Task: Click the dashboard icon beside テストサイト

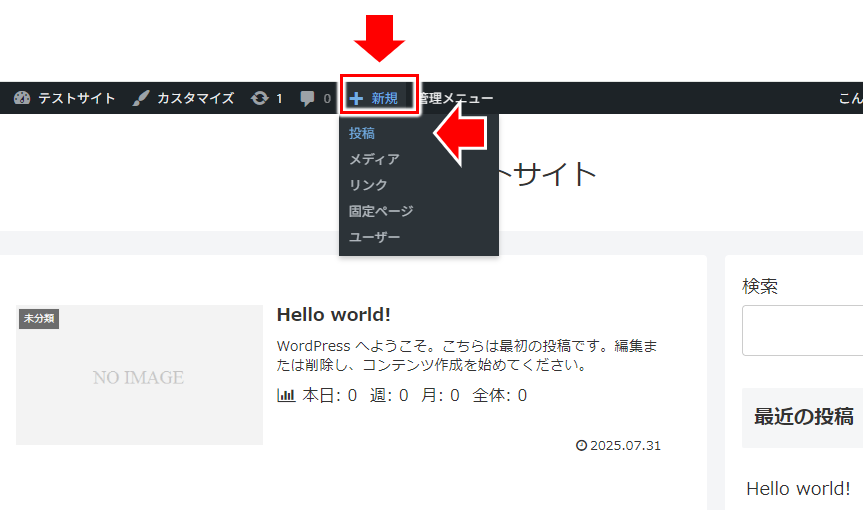Action: pos(22,98)
